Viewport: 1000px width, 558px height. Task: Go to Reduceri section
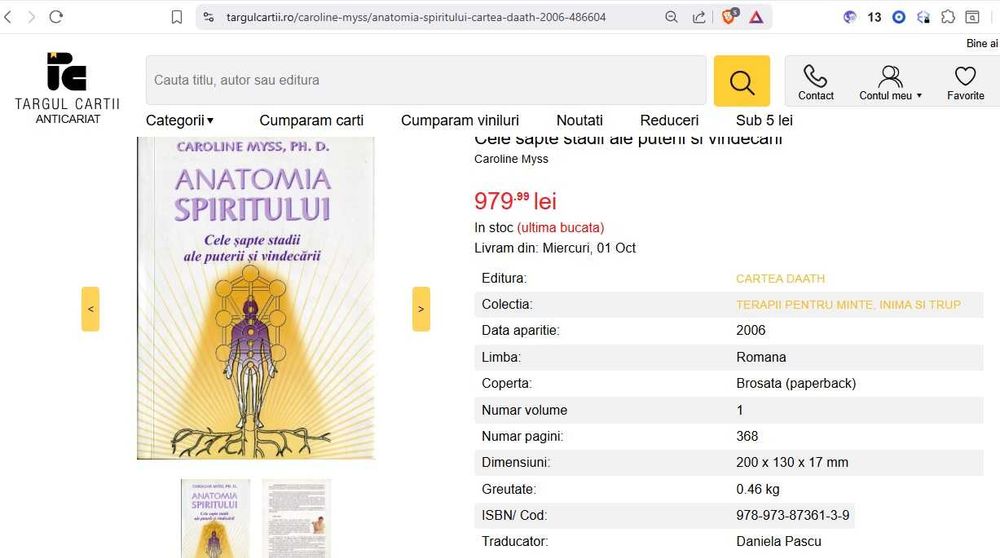[669, 121]
